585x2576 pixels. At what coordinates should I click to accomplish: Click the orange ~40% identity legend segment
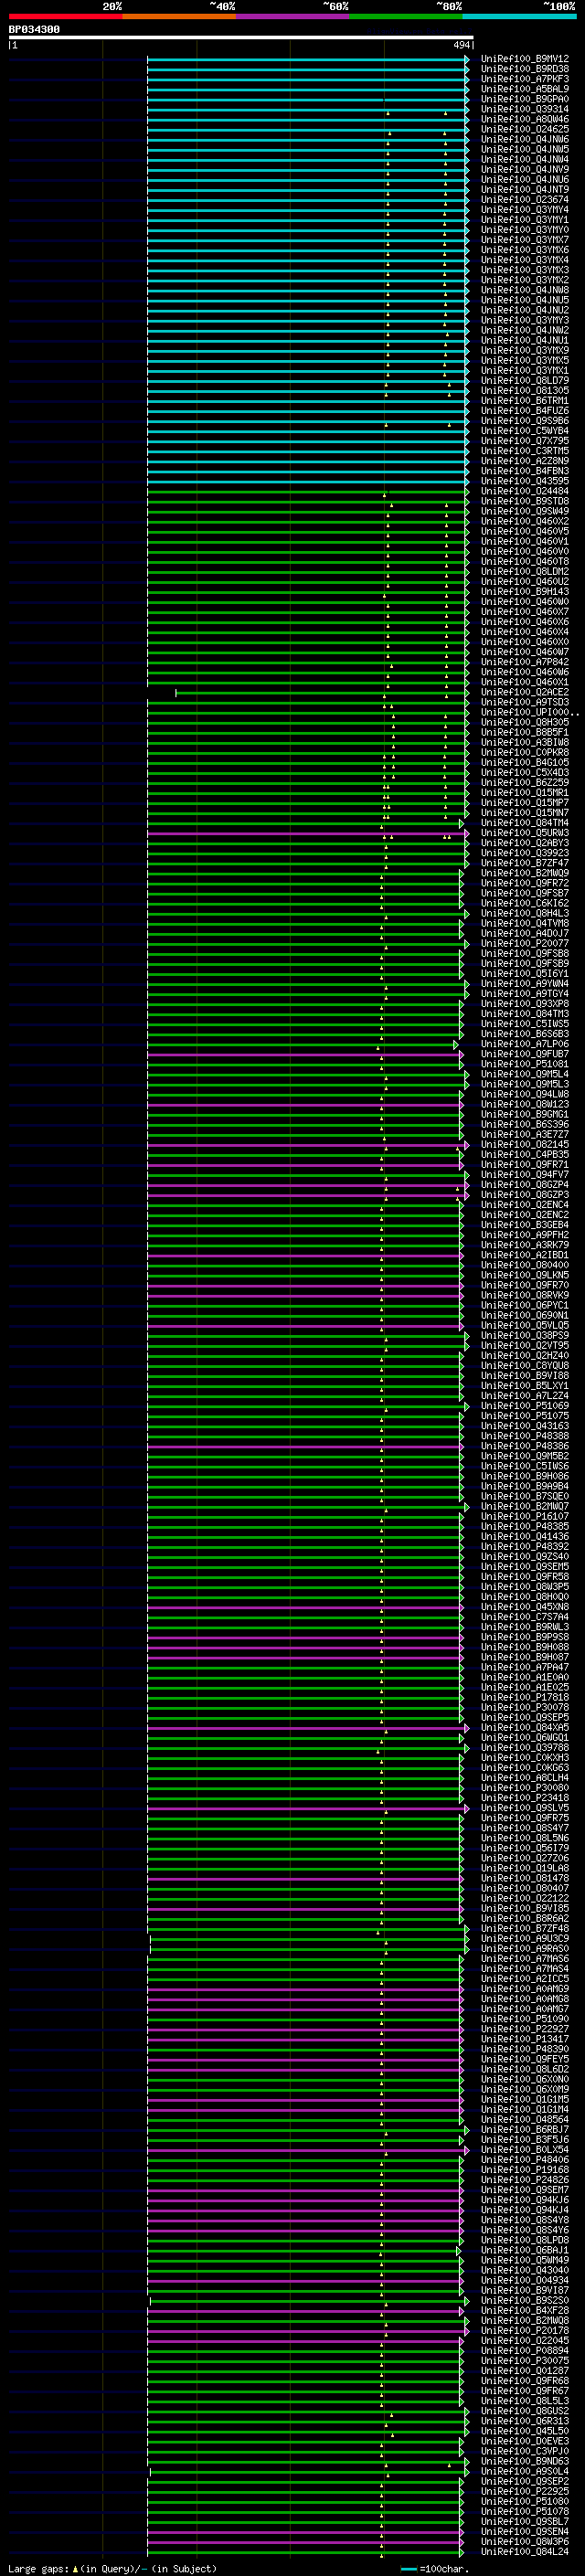179,16
